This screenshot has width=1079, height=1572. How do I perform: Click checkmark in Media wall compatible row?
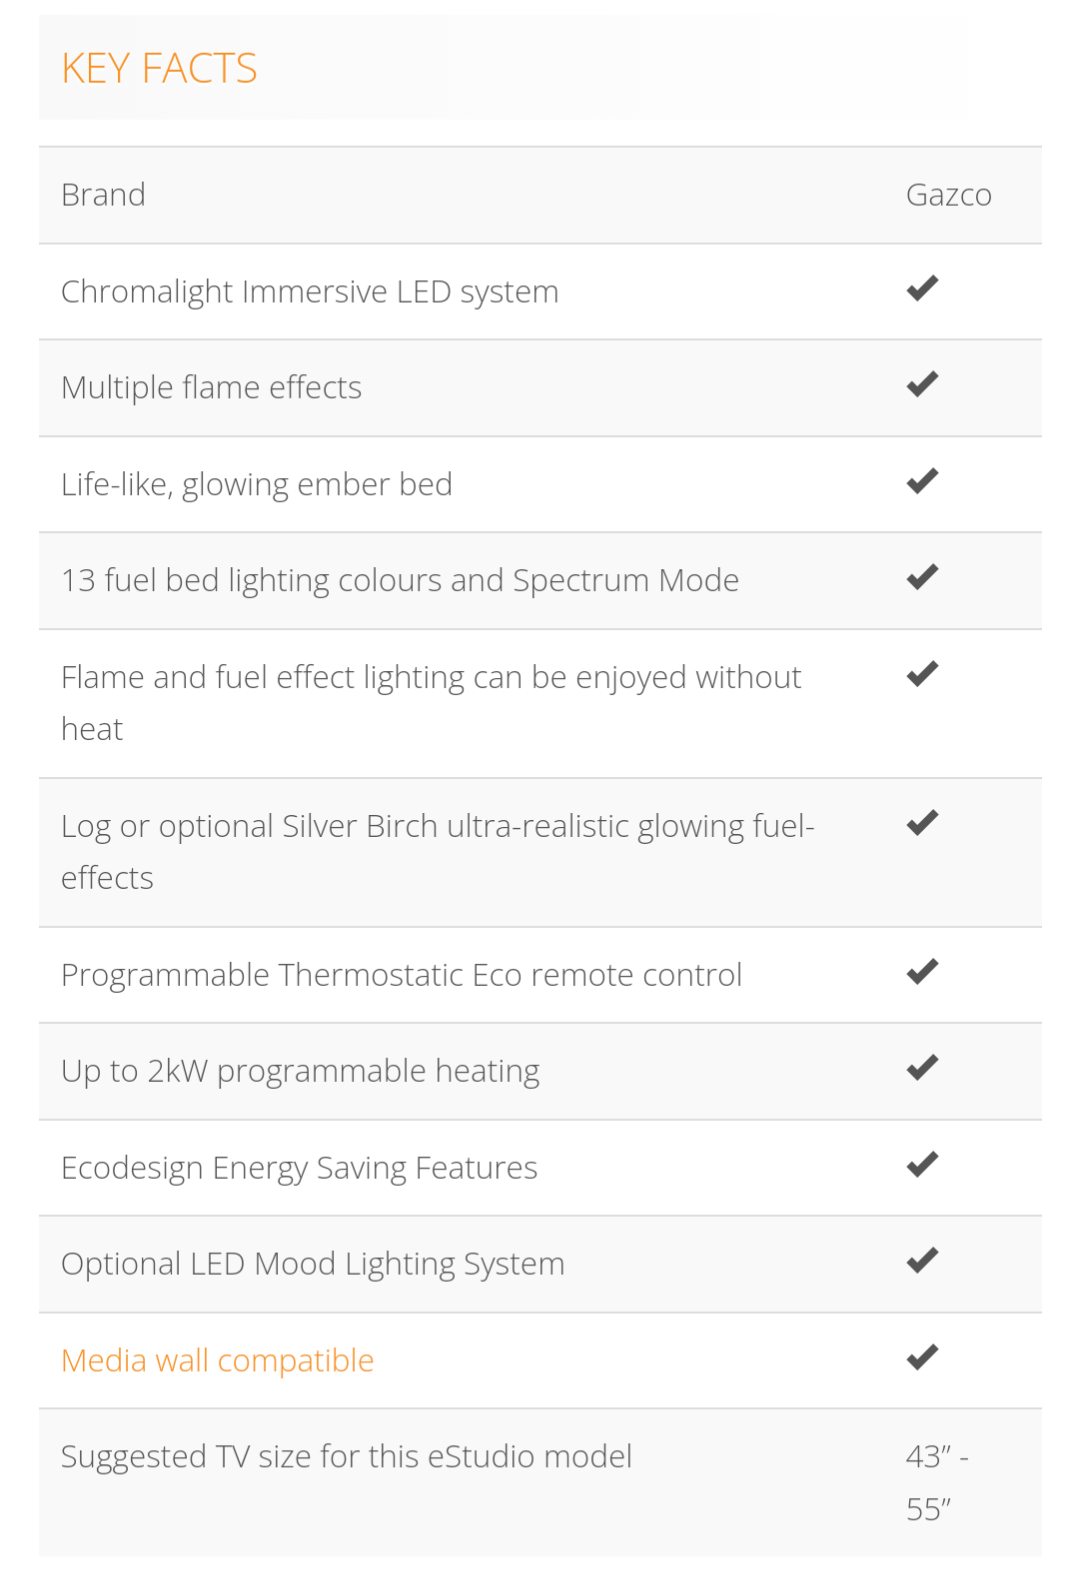[922, 1358]
